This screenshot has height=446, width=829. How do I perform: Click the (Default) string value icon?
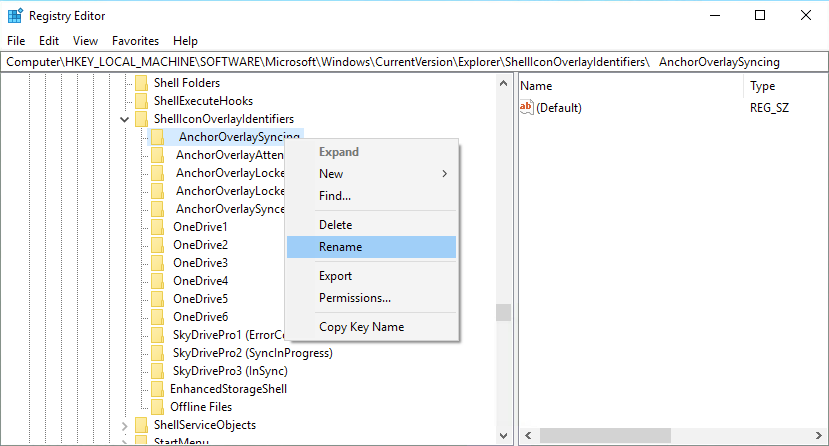526,107
